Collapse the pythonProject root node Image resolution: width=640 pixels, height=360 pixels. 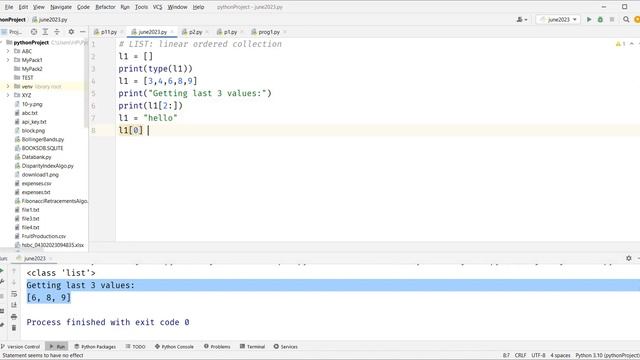point(1,42)
